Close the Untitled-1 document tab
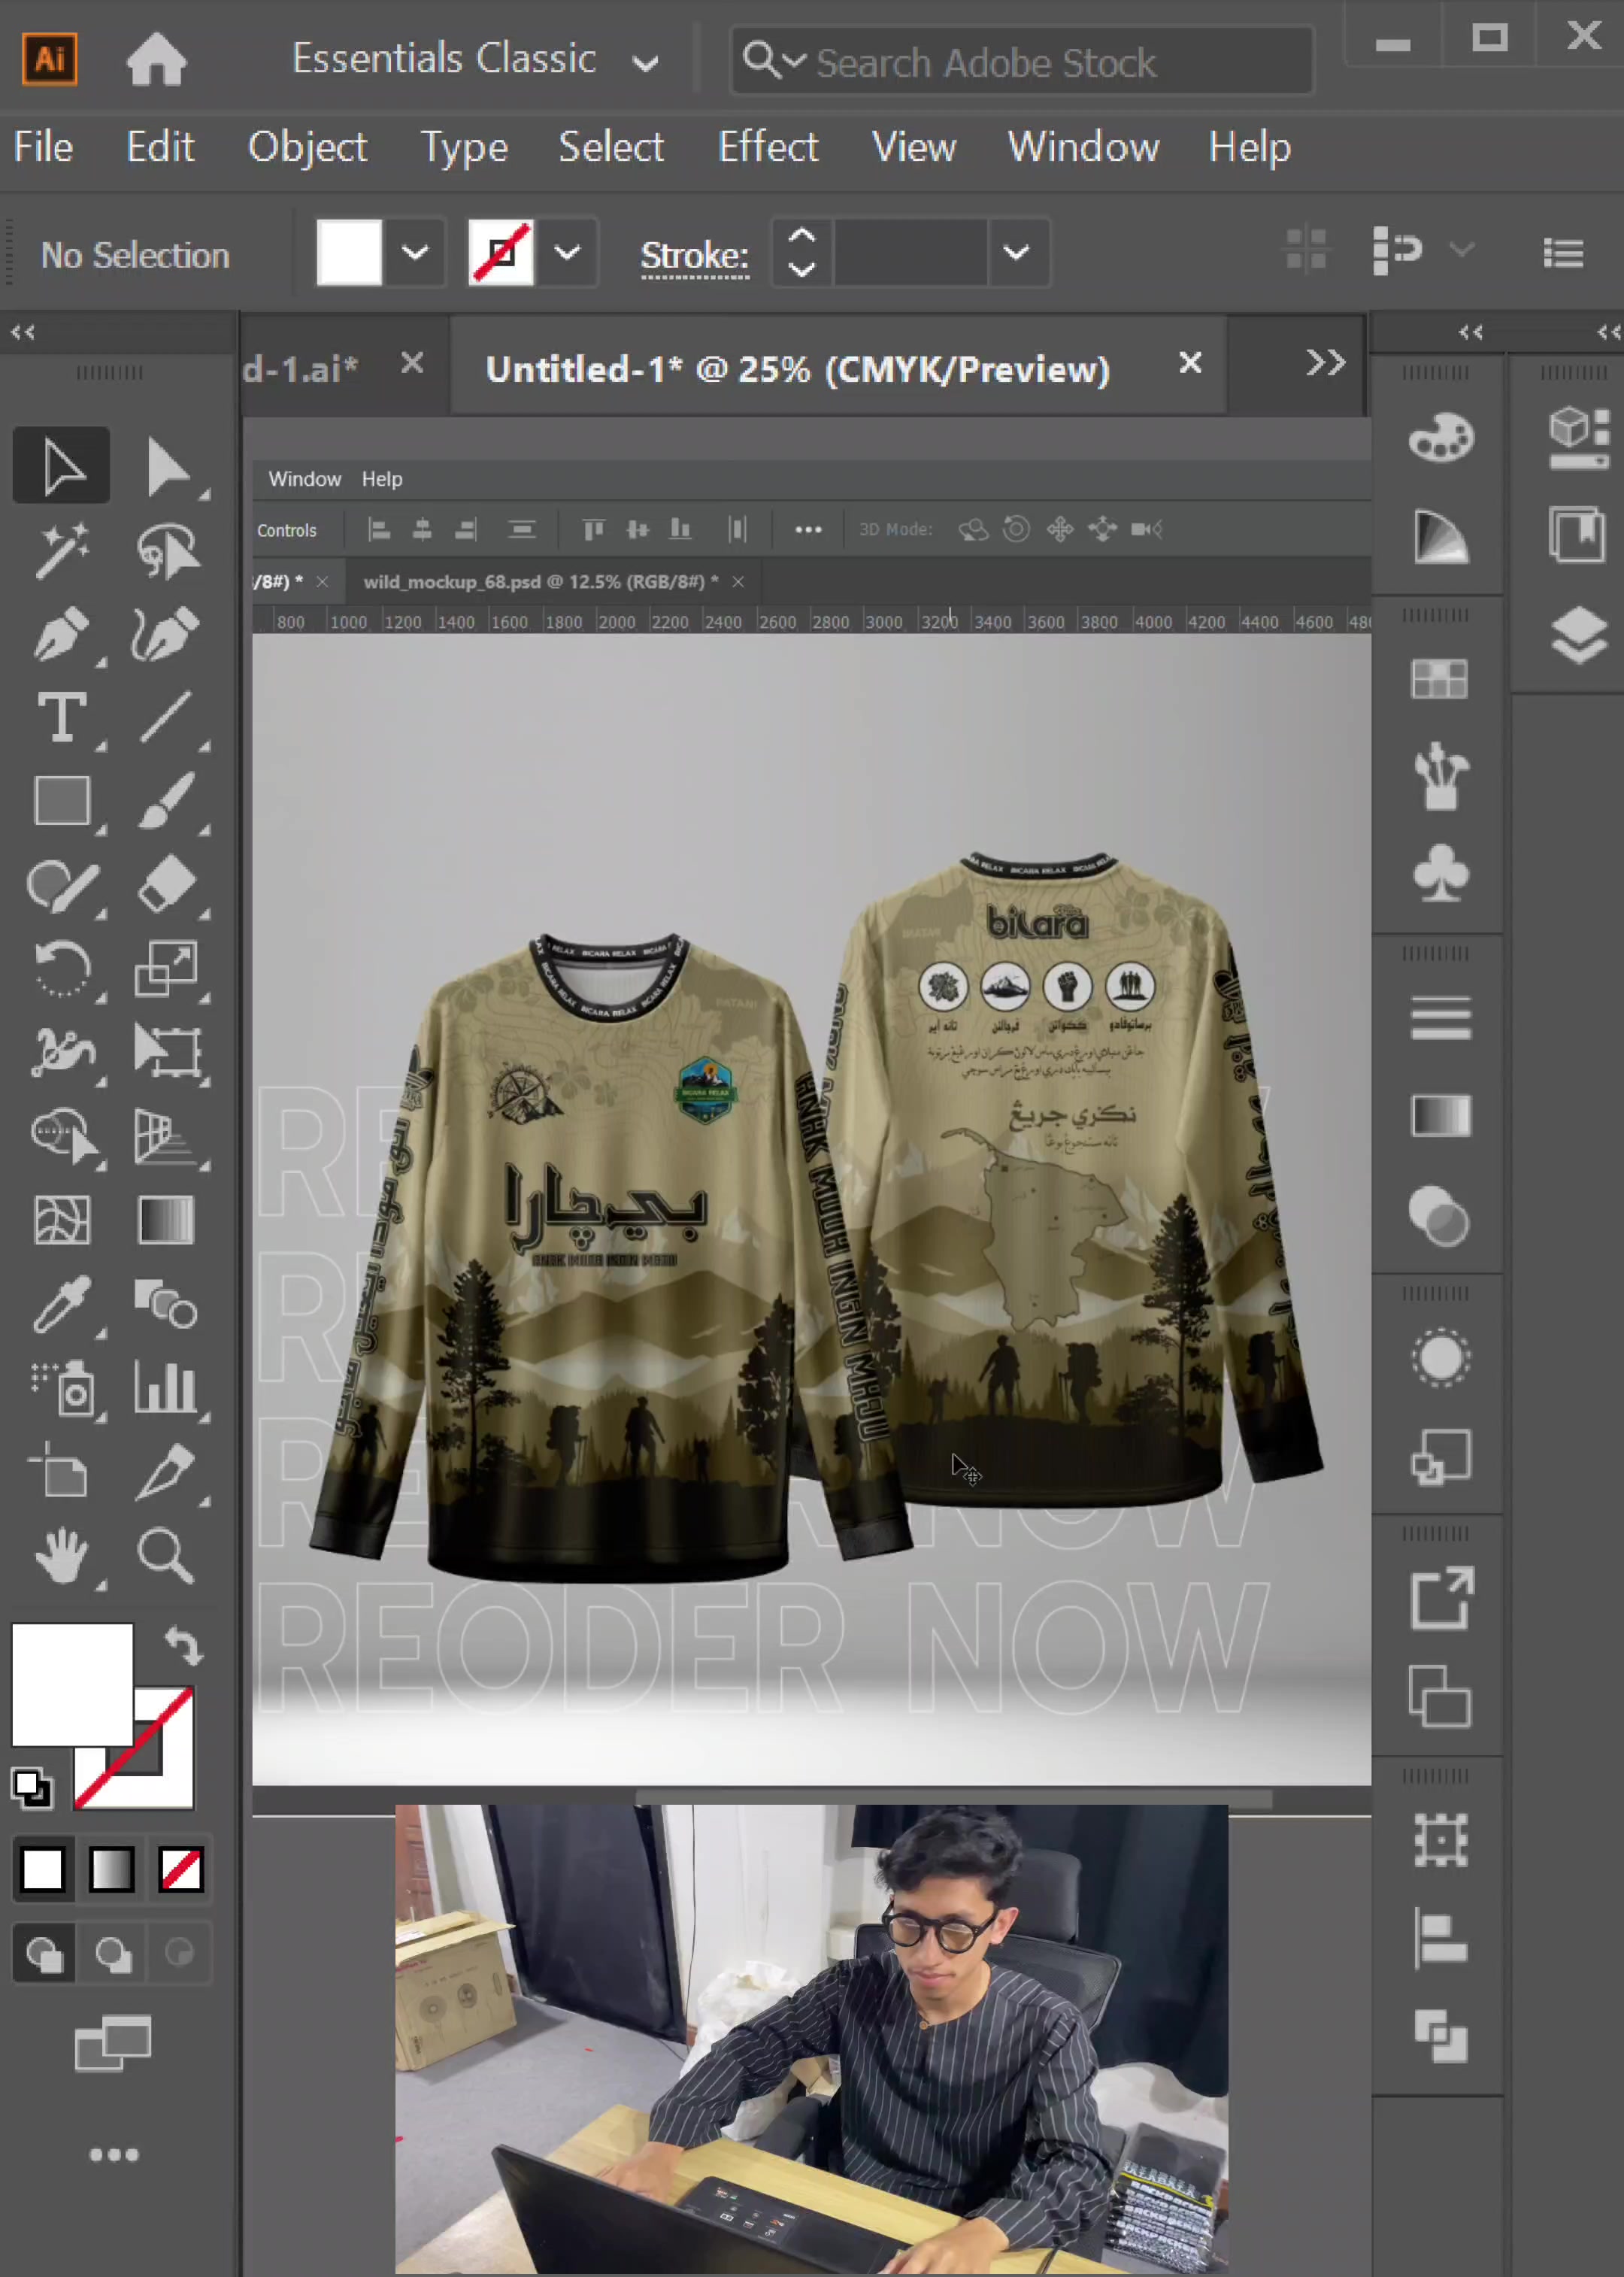The height and width of the screenshot is (2277, 1624). pos(1190,363)
